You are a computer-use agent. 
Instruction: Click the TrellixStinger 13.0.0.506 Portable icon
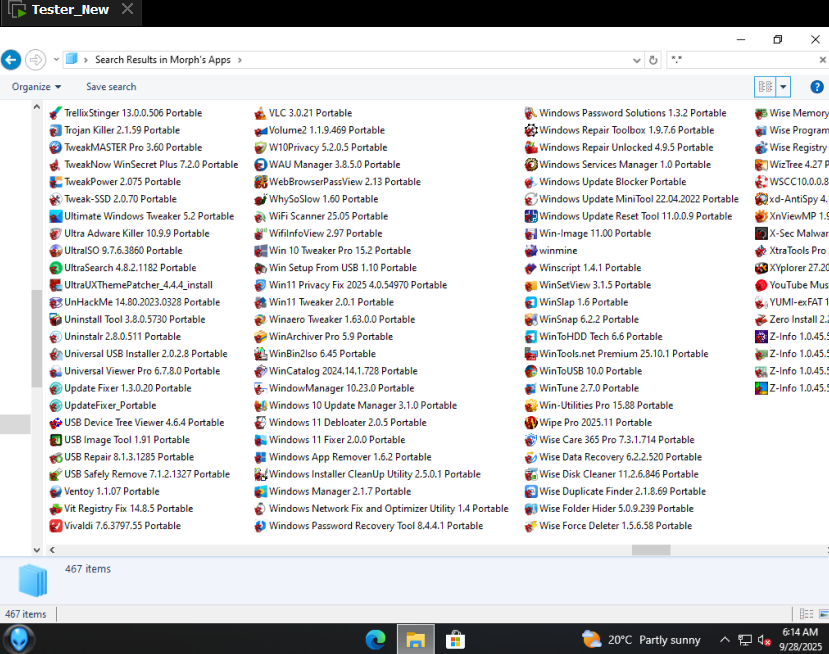tap(56, 113)
